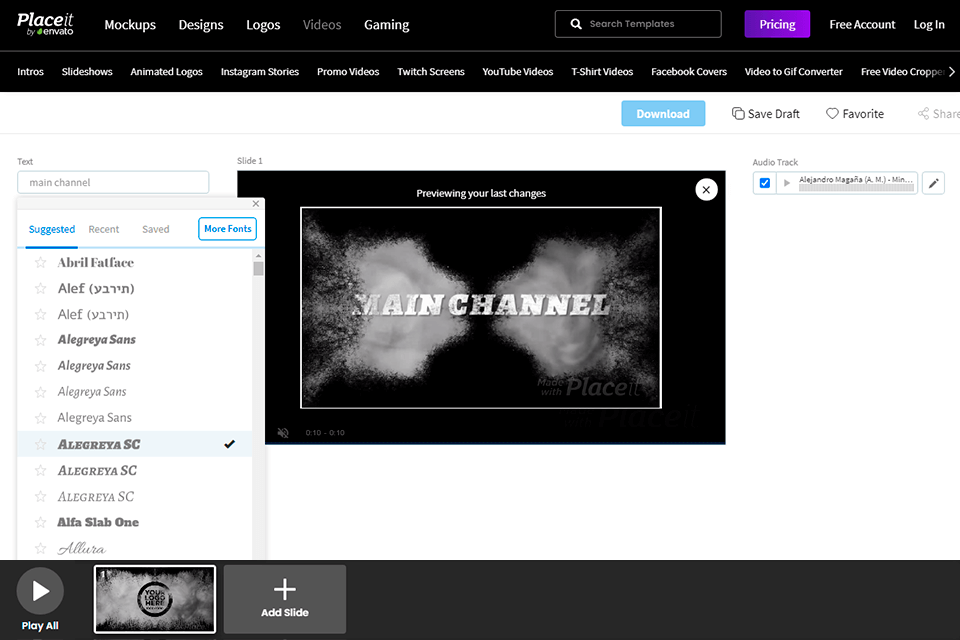Open the Search Templates field via magnifier icon
Screen dimensions: 960x640
(573, 23)
